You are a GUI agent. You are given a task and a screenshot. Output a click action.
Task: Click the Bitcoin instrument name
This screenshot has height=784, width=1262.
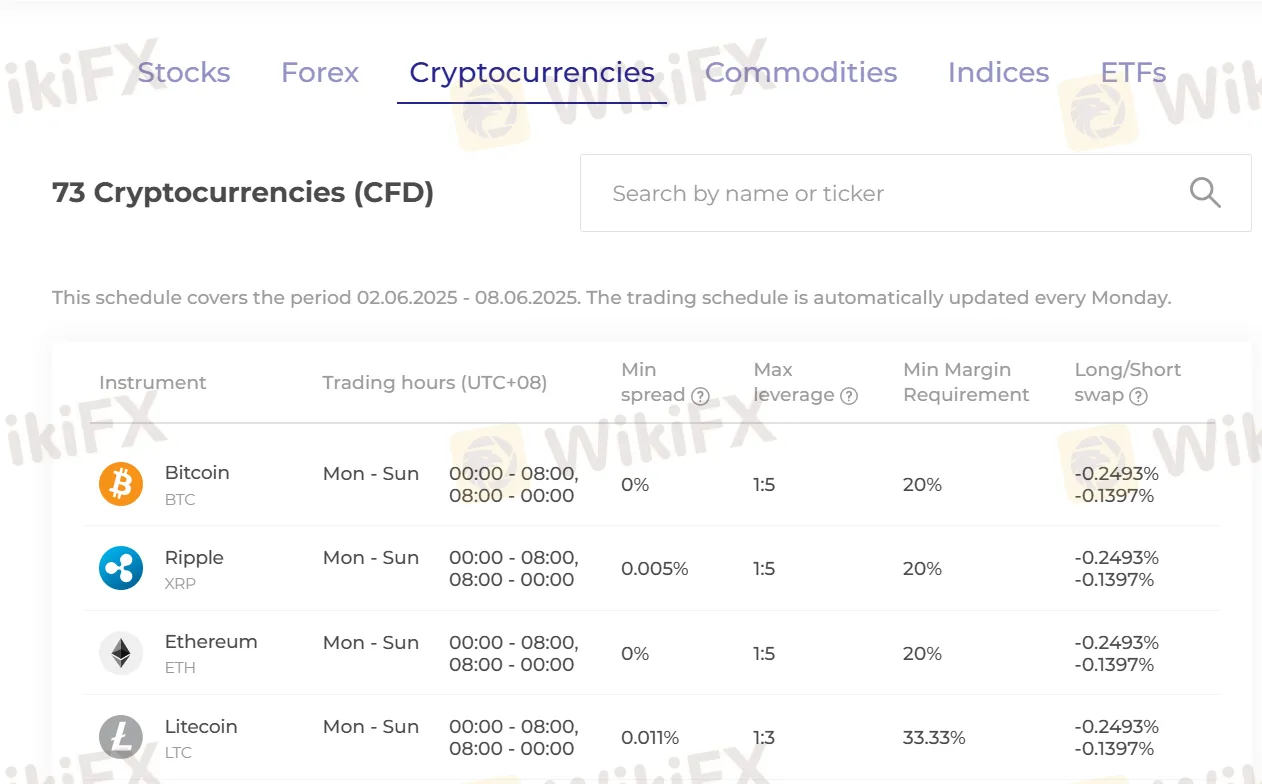197,473
